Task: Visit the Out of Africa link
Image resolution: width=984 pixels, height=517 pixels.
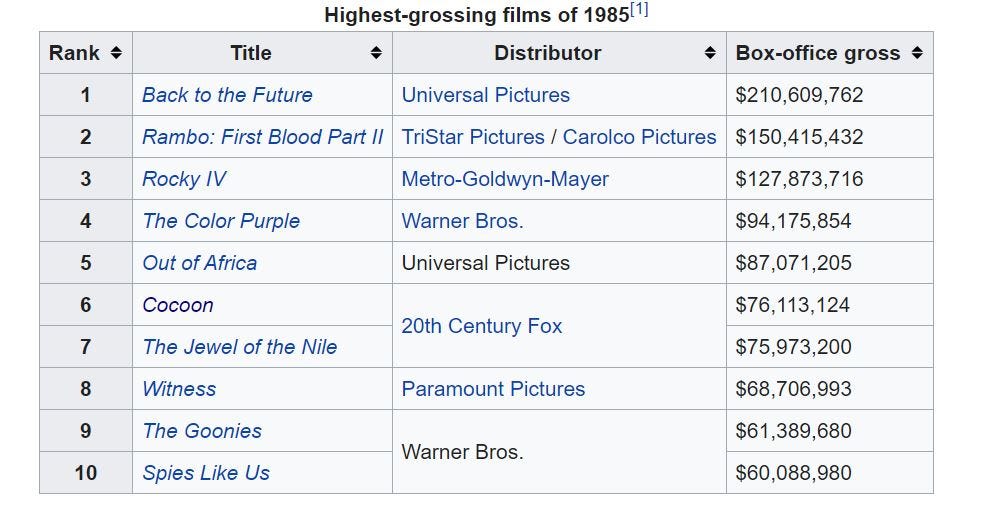Action: click(x=200, y=263)
